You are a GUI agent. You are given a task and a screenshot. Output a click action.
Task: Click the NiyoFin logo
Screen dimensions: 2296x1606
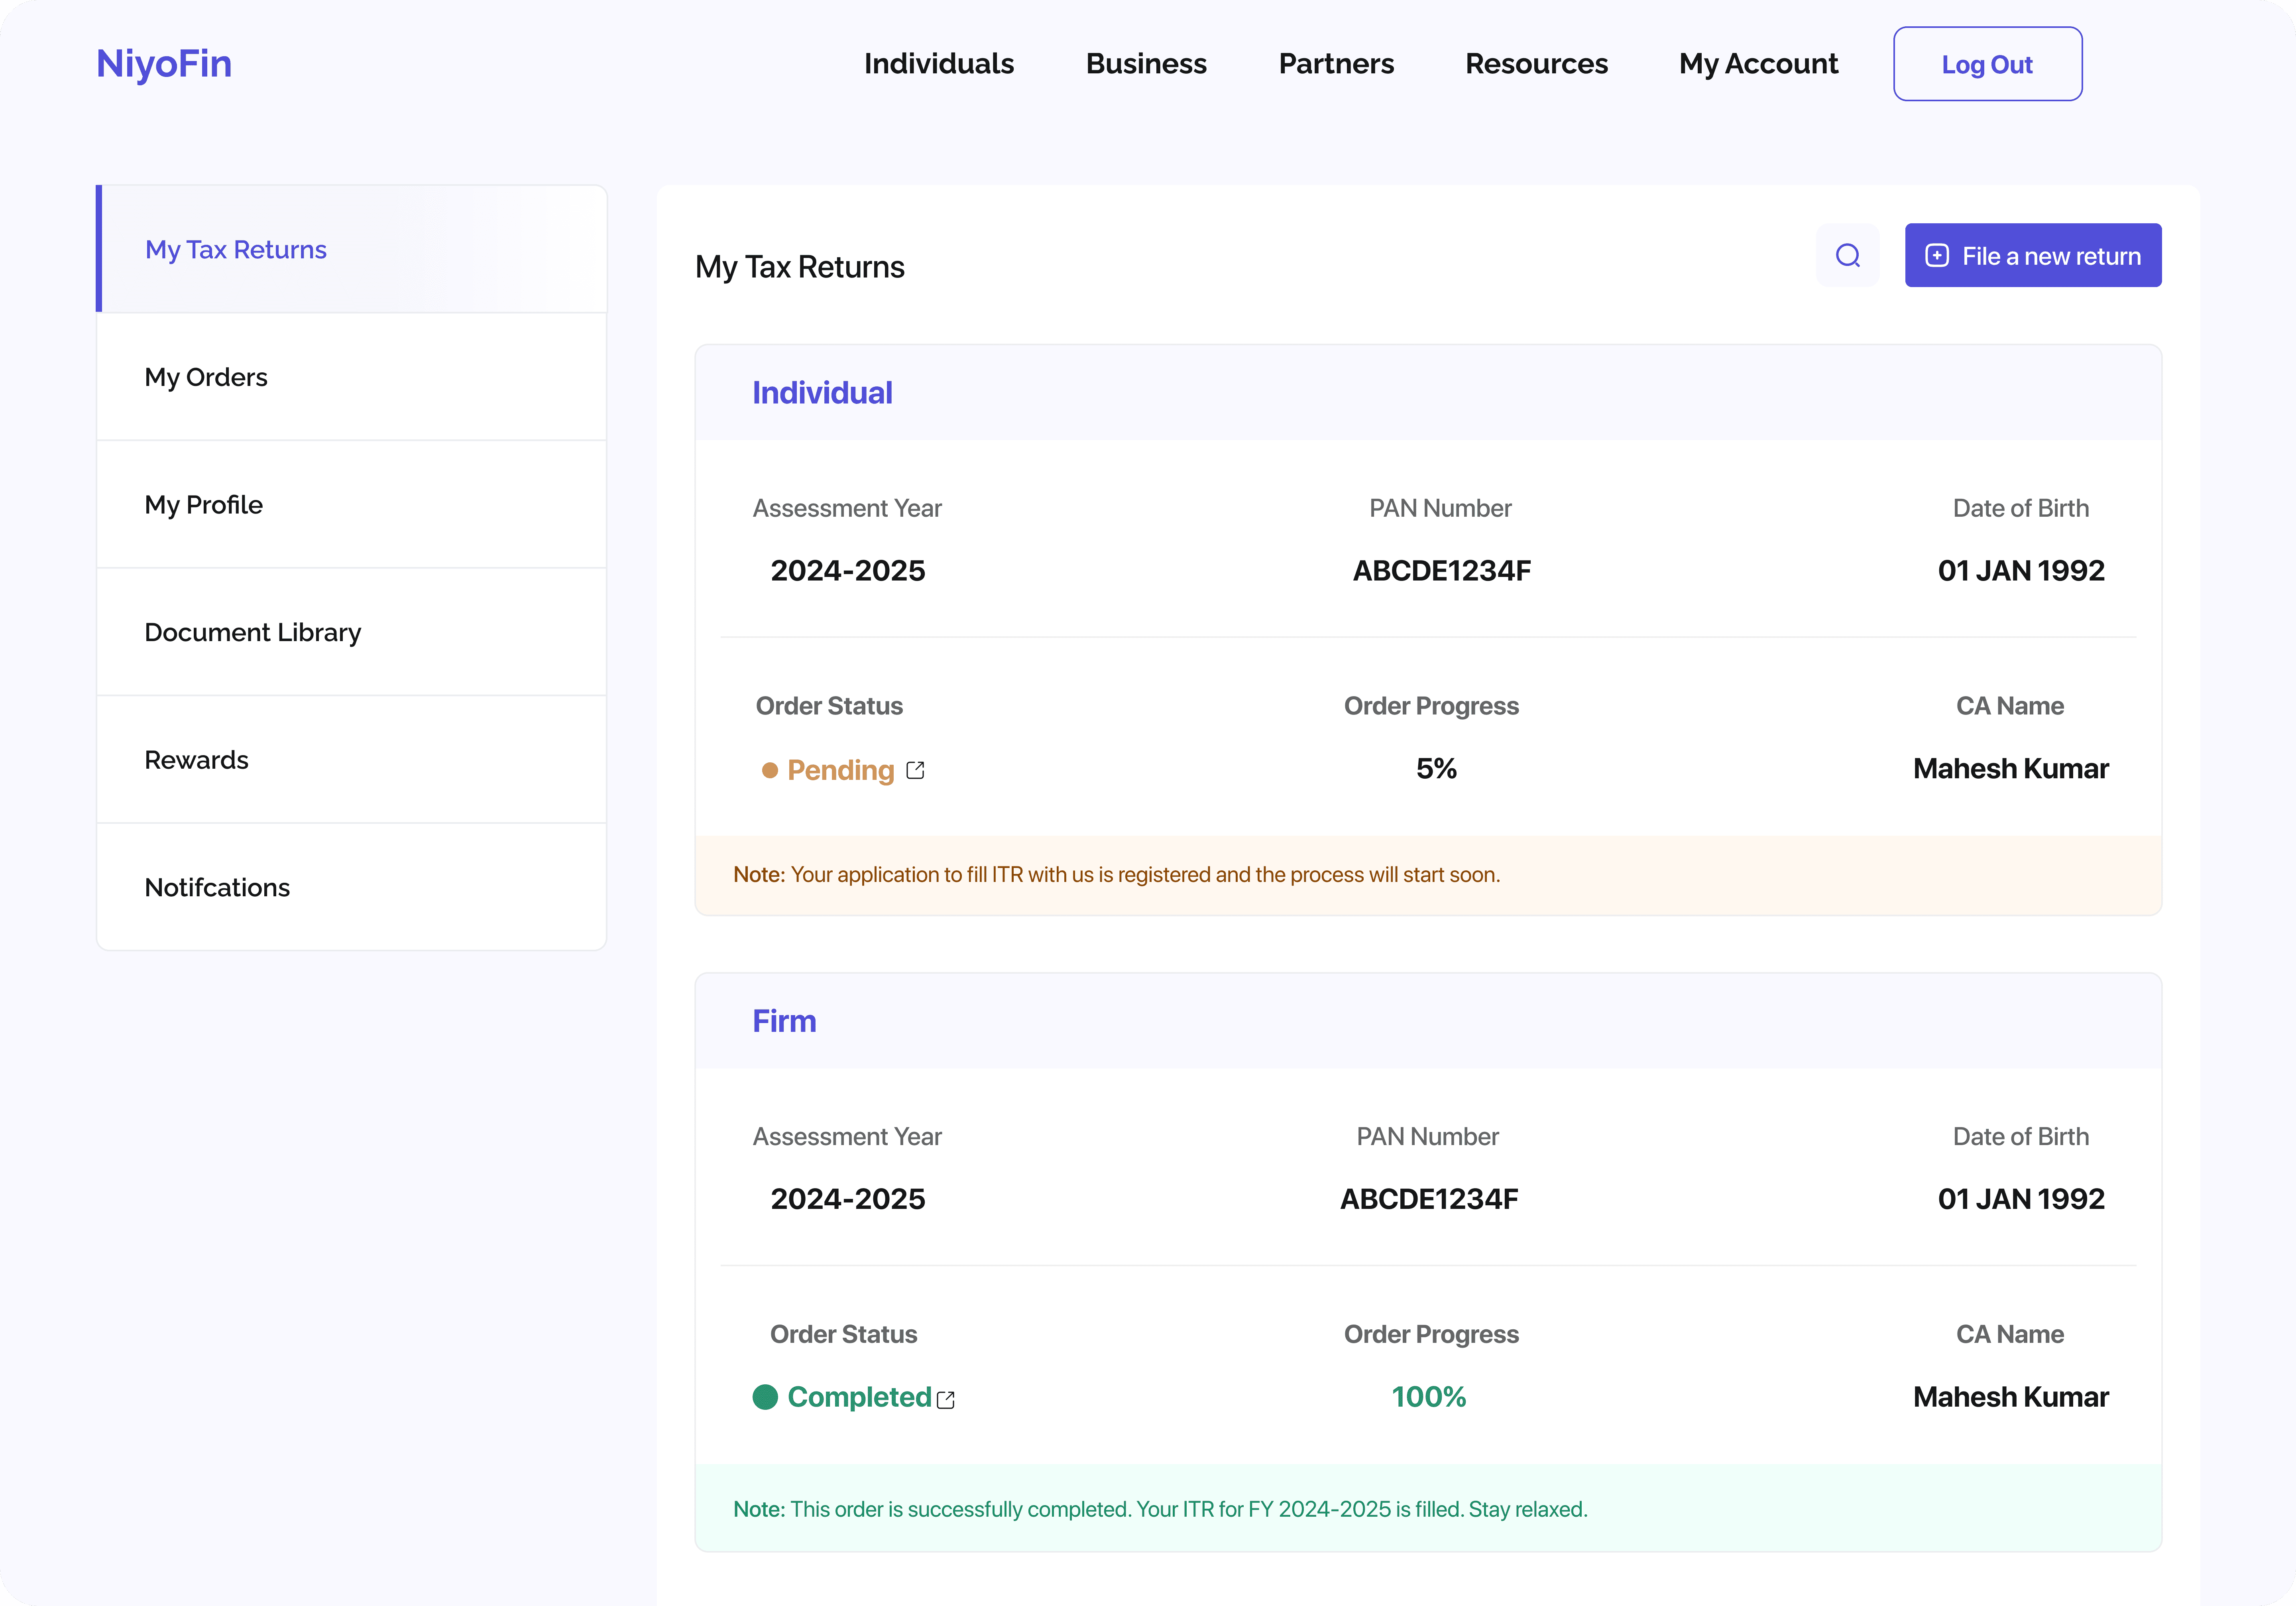[164, 64]
